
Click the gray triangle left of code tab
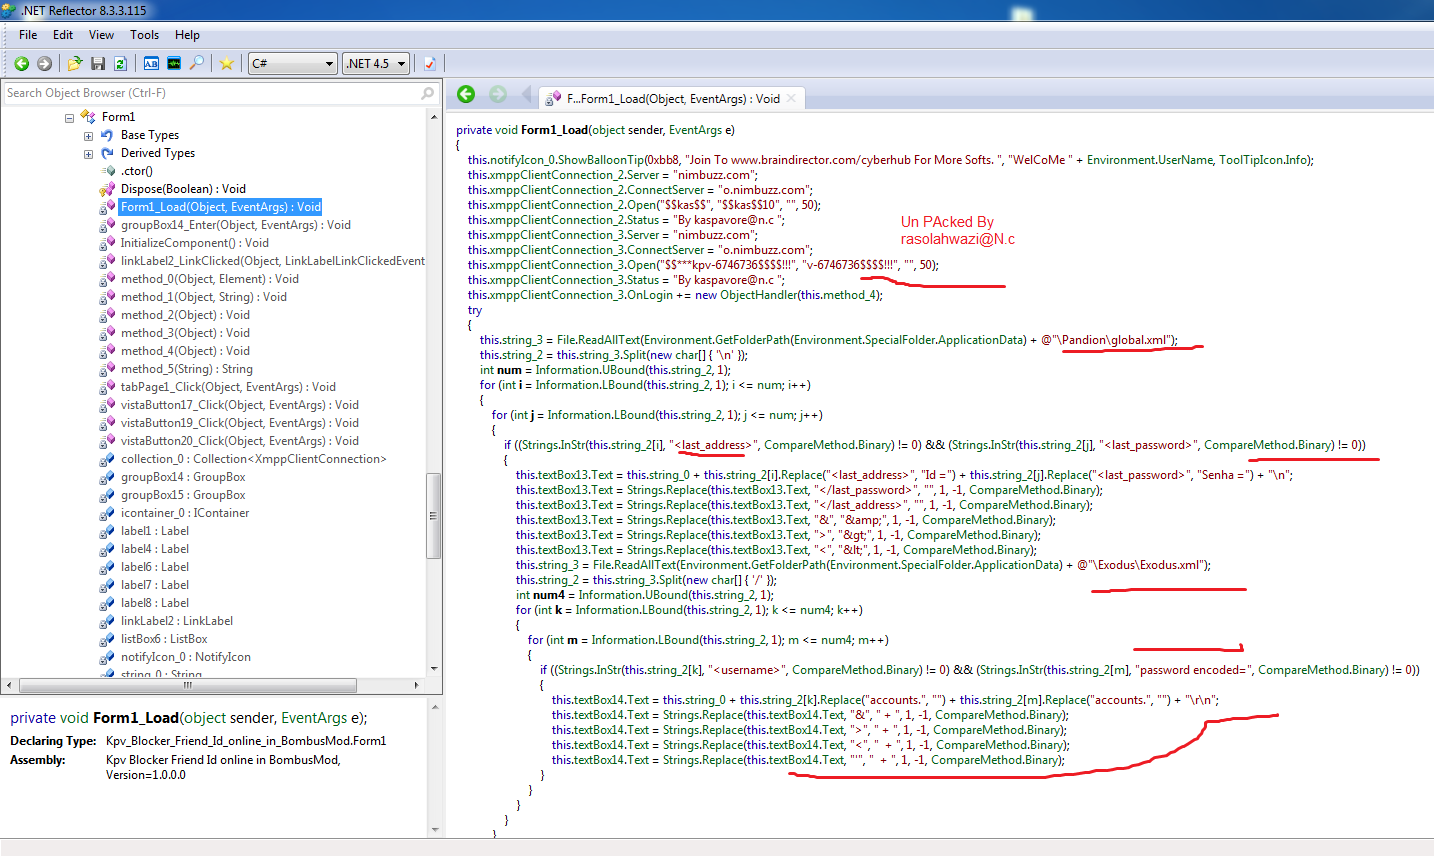pos(526,95)
